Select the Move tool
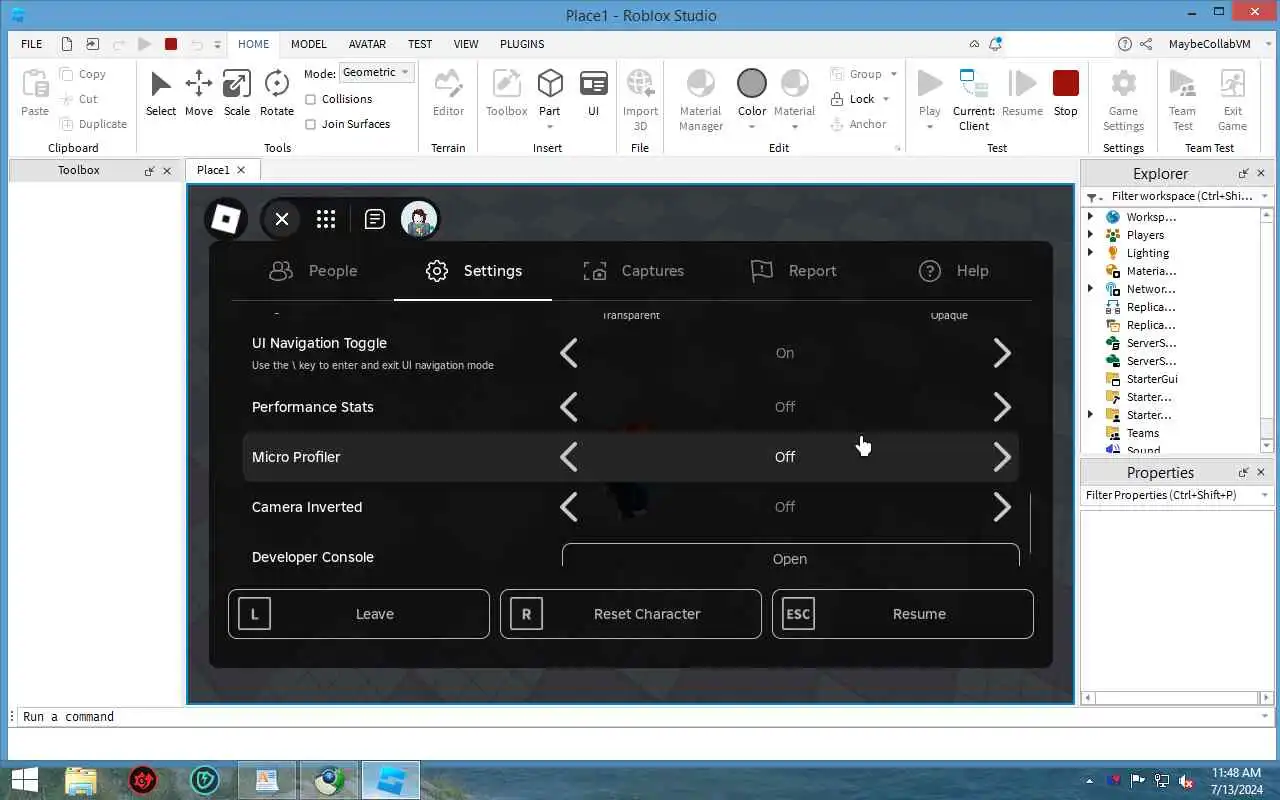The width and height of the screenshot is (1280, 800). (198, 94)
